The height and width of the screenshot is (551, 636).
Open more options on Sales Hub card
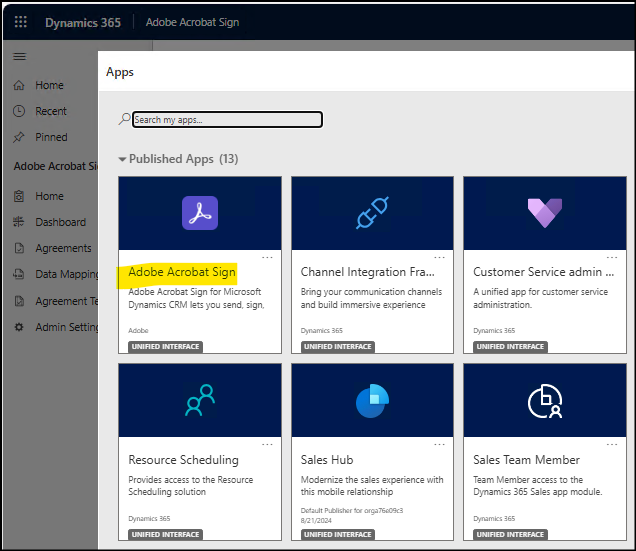[439, 444]
